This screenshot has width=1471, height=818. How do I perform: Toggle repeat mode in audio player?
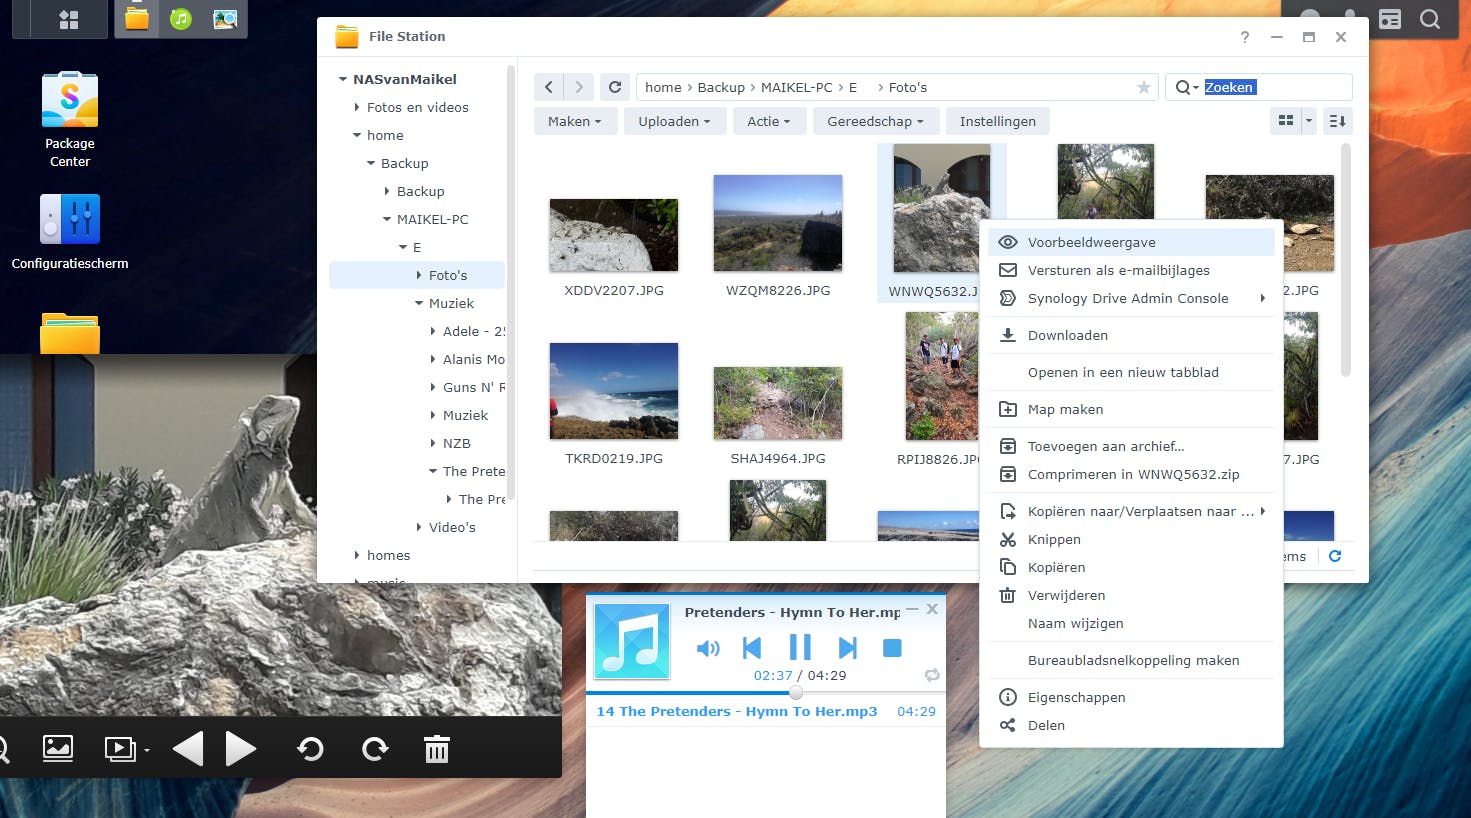(x=932, y=675)
